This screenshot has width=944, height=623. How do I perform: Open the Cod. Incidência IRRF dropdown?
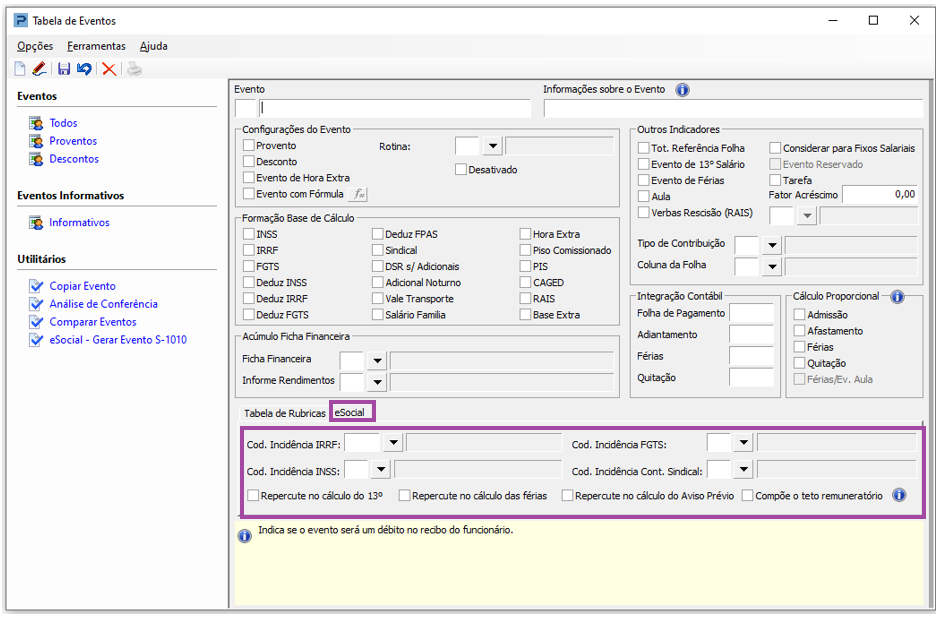tap(393, 443)
